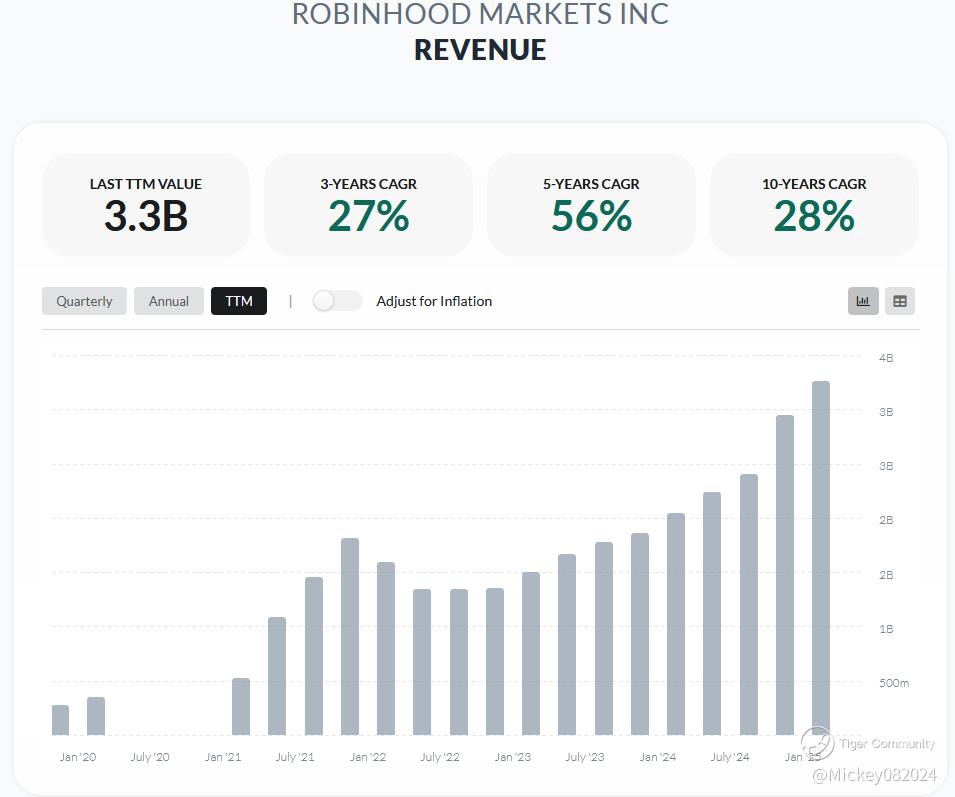Click the "Jan '23" x-axis label
The height and width of the screenshot is (797, 955).
point(513,757)
